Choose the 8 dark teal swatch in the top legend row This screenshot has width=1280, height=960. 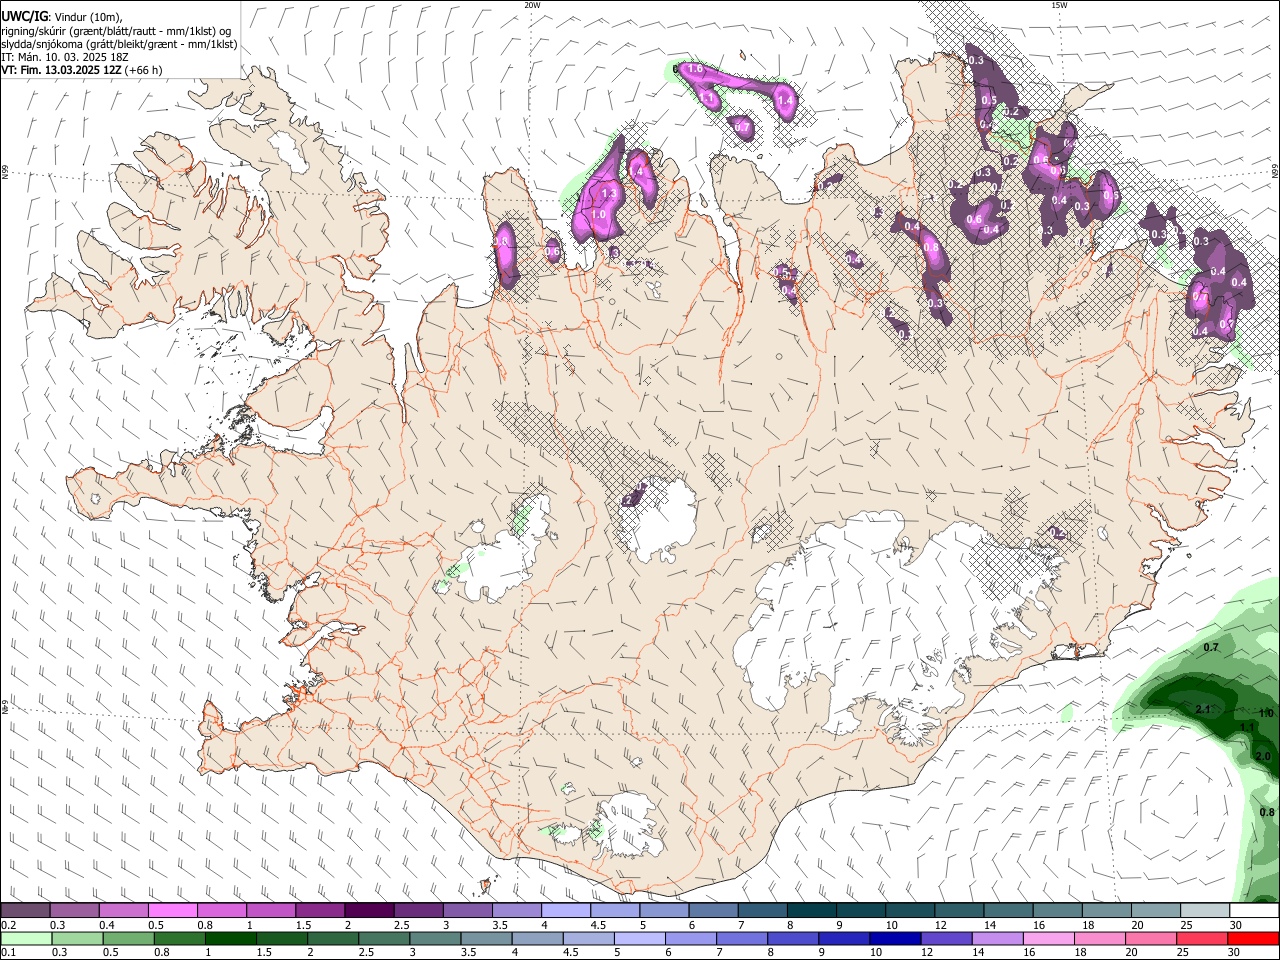coord(812,911)
